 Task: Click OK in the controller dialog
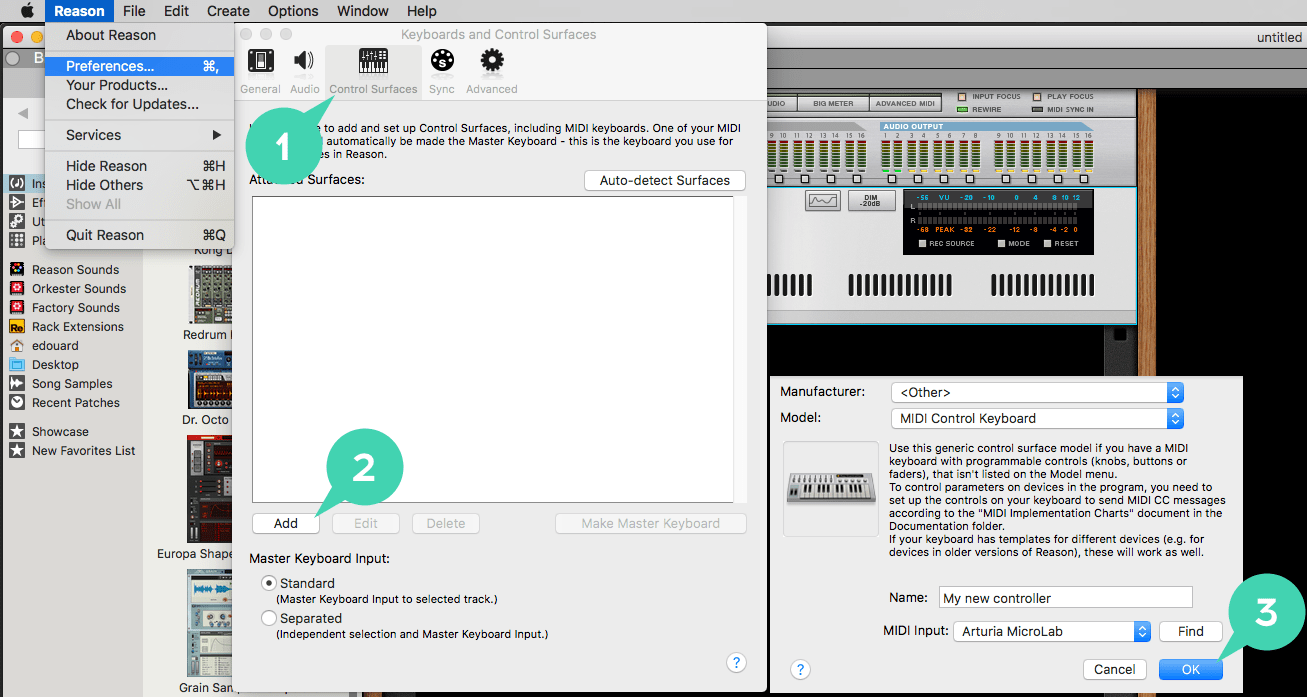(1190, 669)
